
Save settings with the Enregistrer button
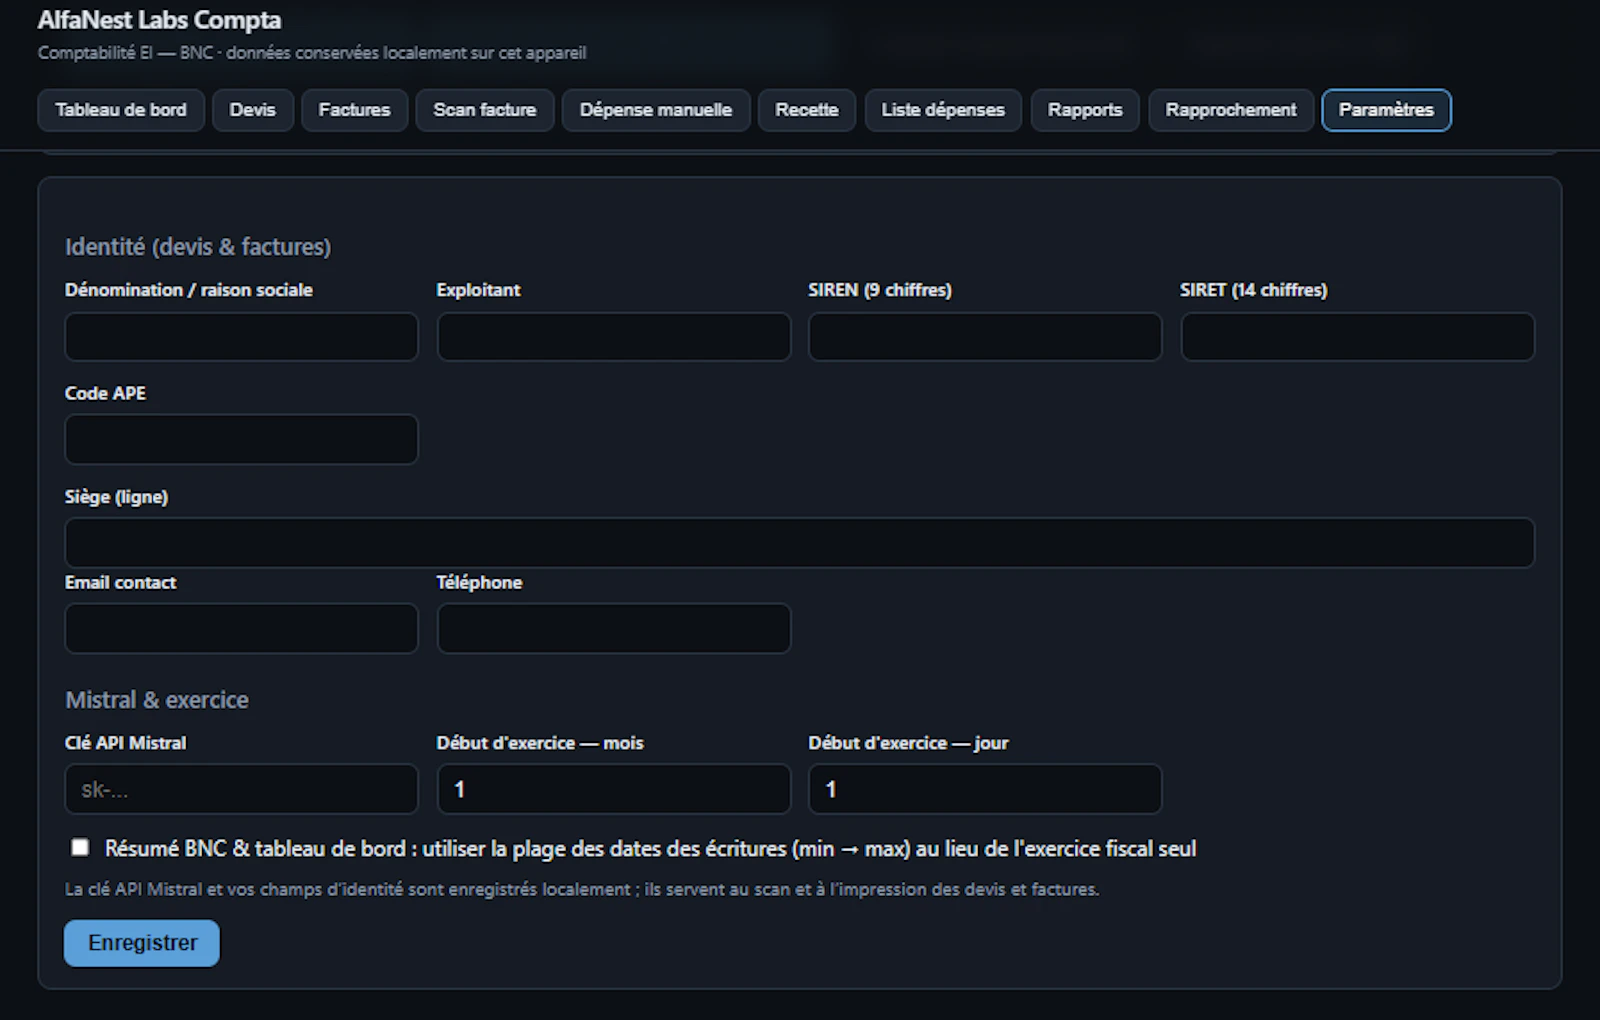tap(142, 943)
